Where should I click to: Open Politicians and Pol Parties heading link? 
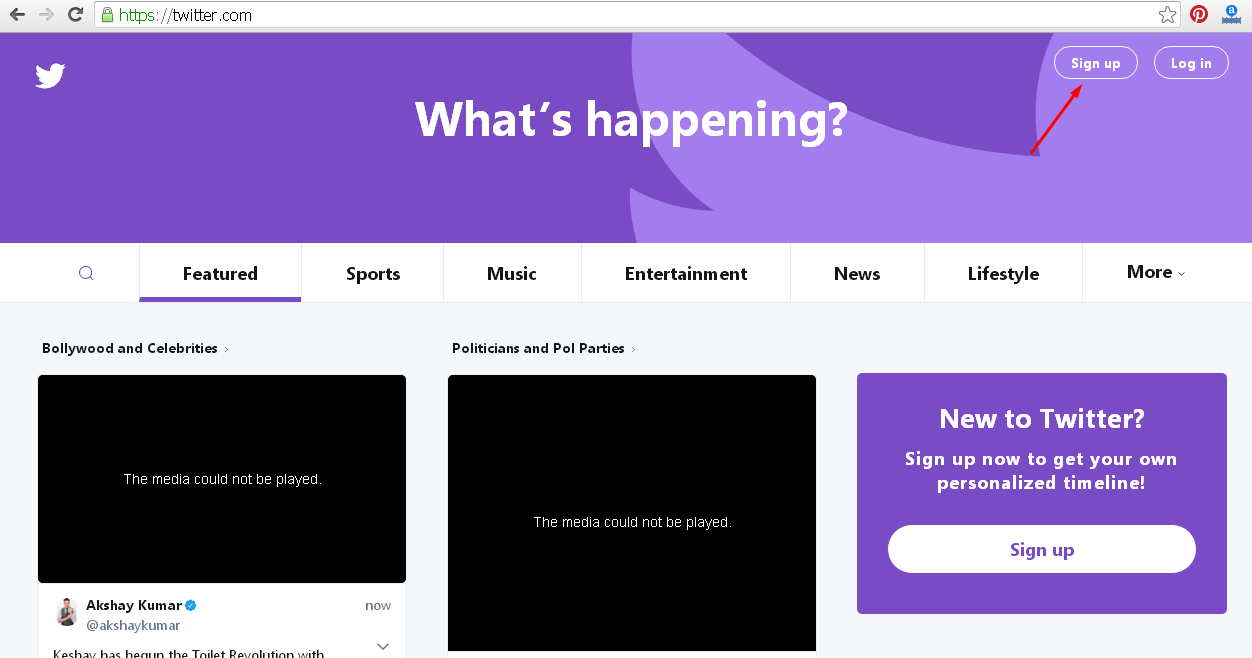538,348
